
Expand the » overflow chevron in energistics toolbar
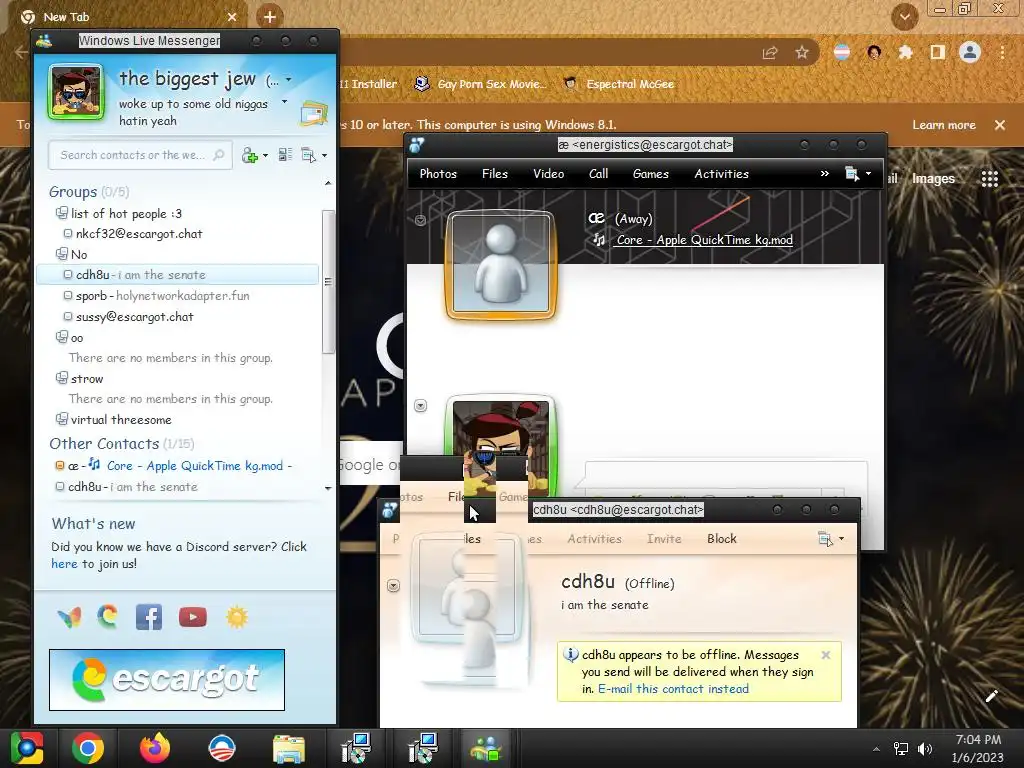tap(825, 174)
